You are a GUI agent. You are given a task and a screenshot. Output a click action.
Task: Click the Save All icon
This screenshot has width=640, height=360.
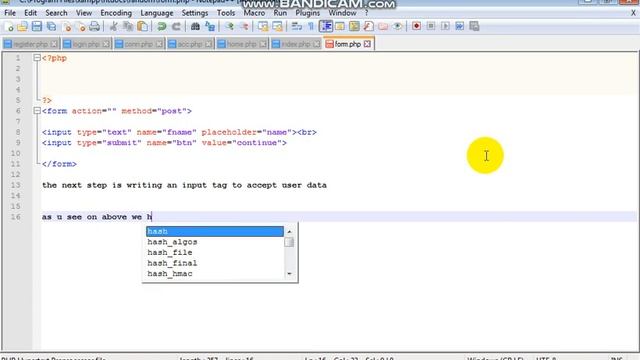[x=51, y=27]
